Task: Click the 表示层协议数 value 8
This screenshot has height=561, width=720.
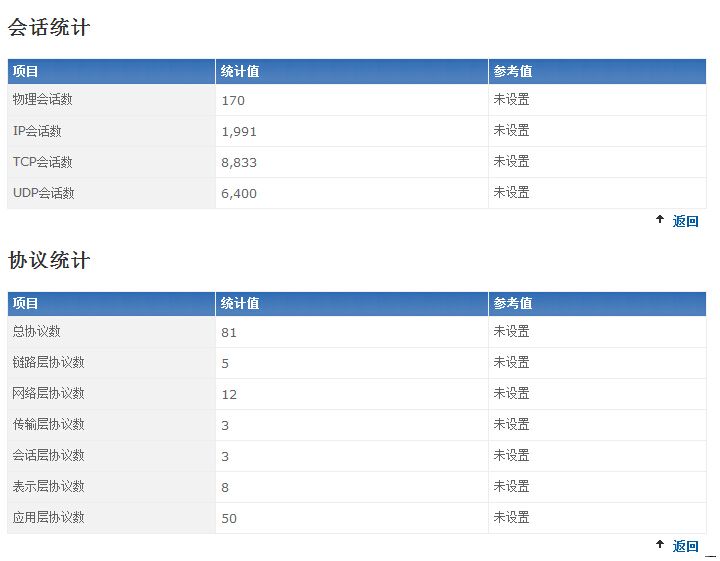Action: coord(225,487)
